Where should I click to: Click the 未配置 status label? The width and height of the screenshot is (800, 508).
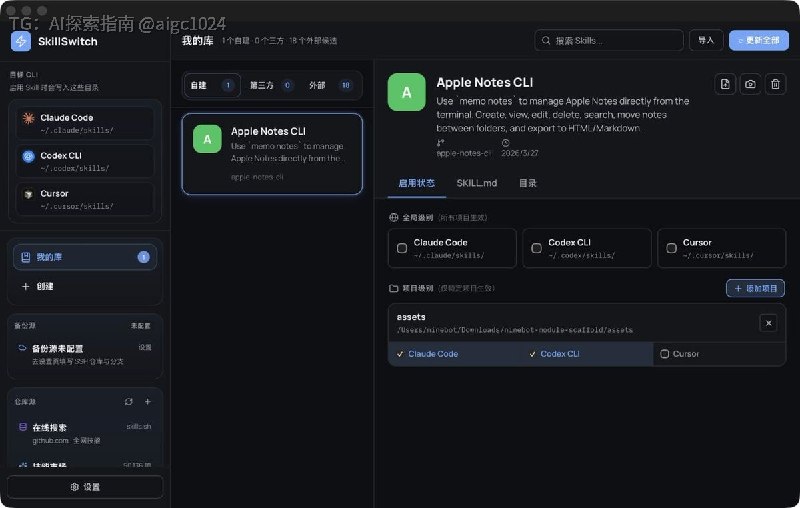140,325
